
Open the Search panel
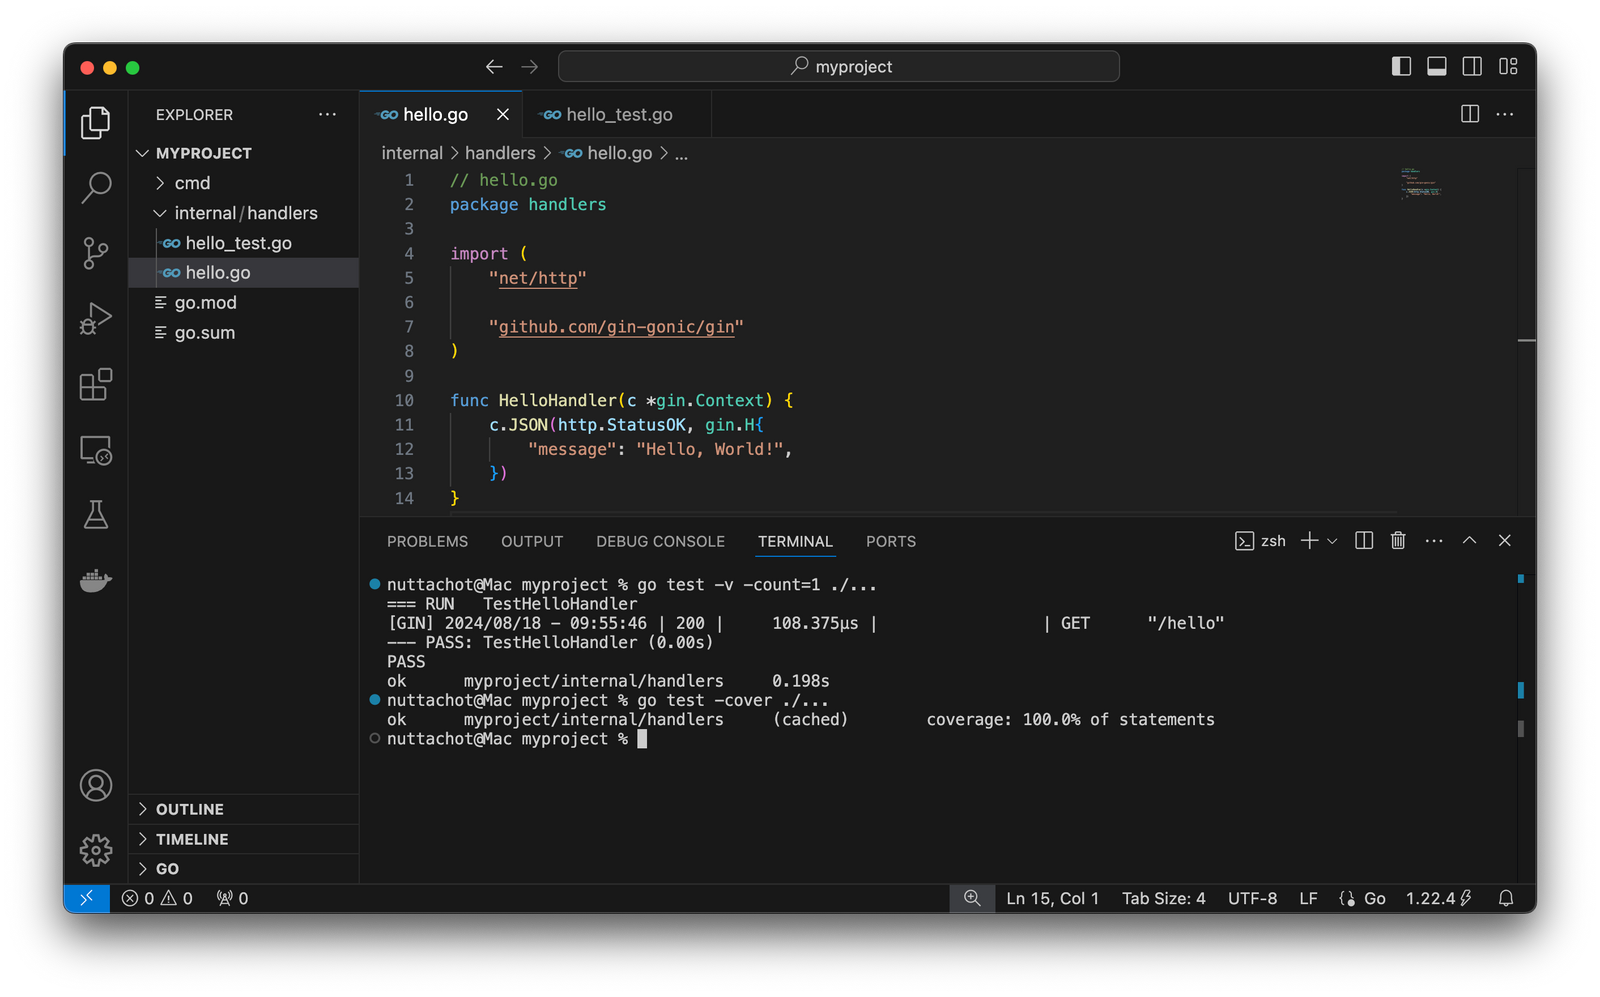(x=95, y=188)
